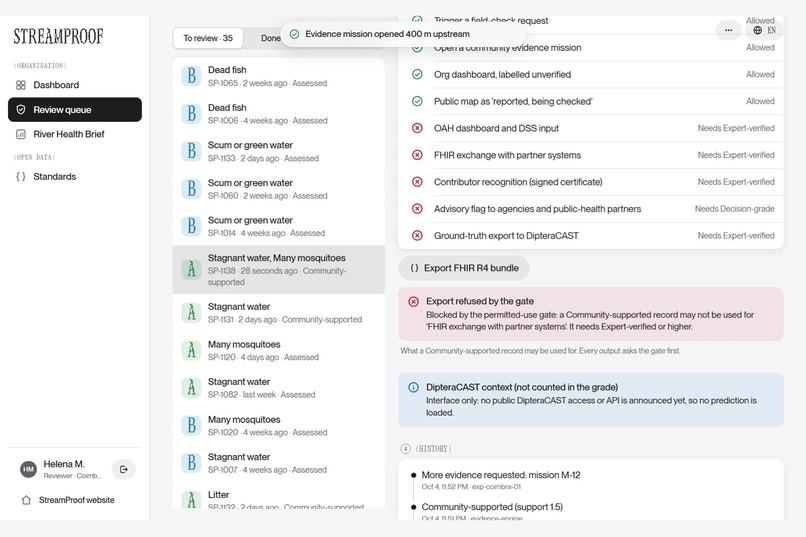Change language with EN globe button

coord(764,30)
